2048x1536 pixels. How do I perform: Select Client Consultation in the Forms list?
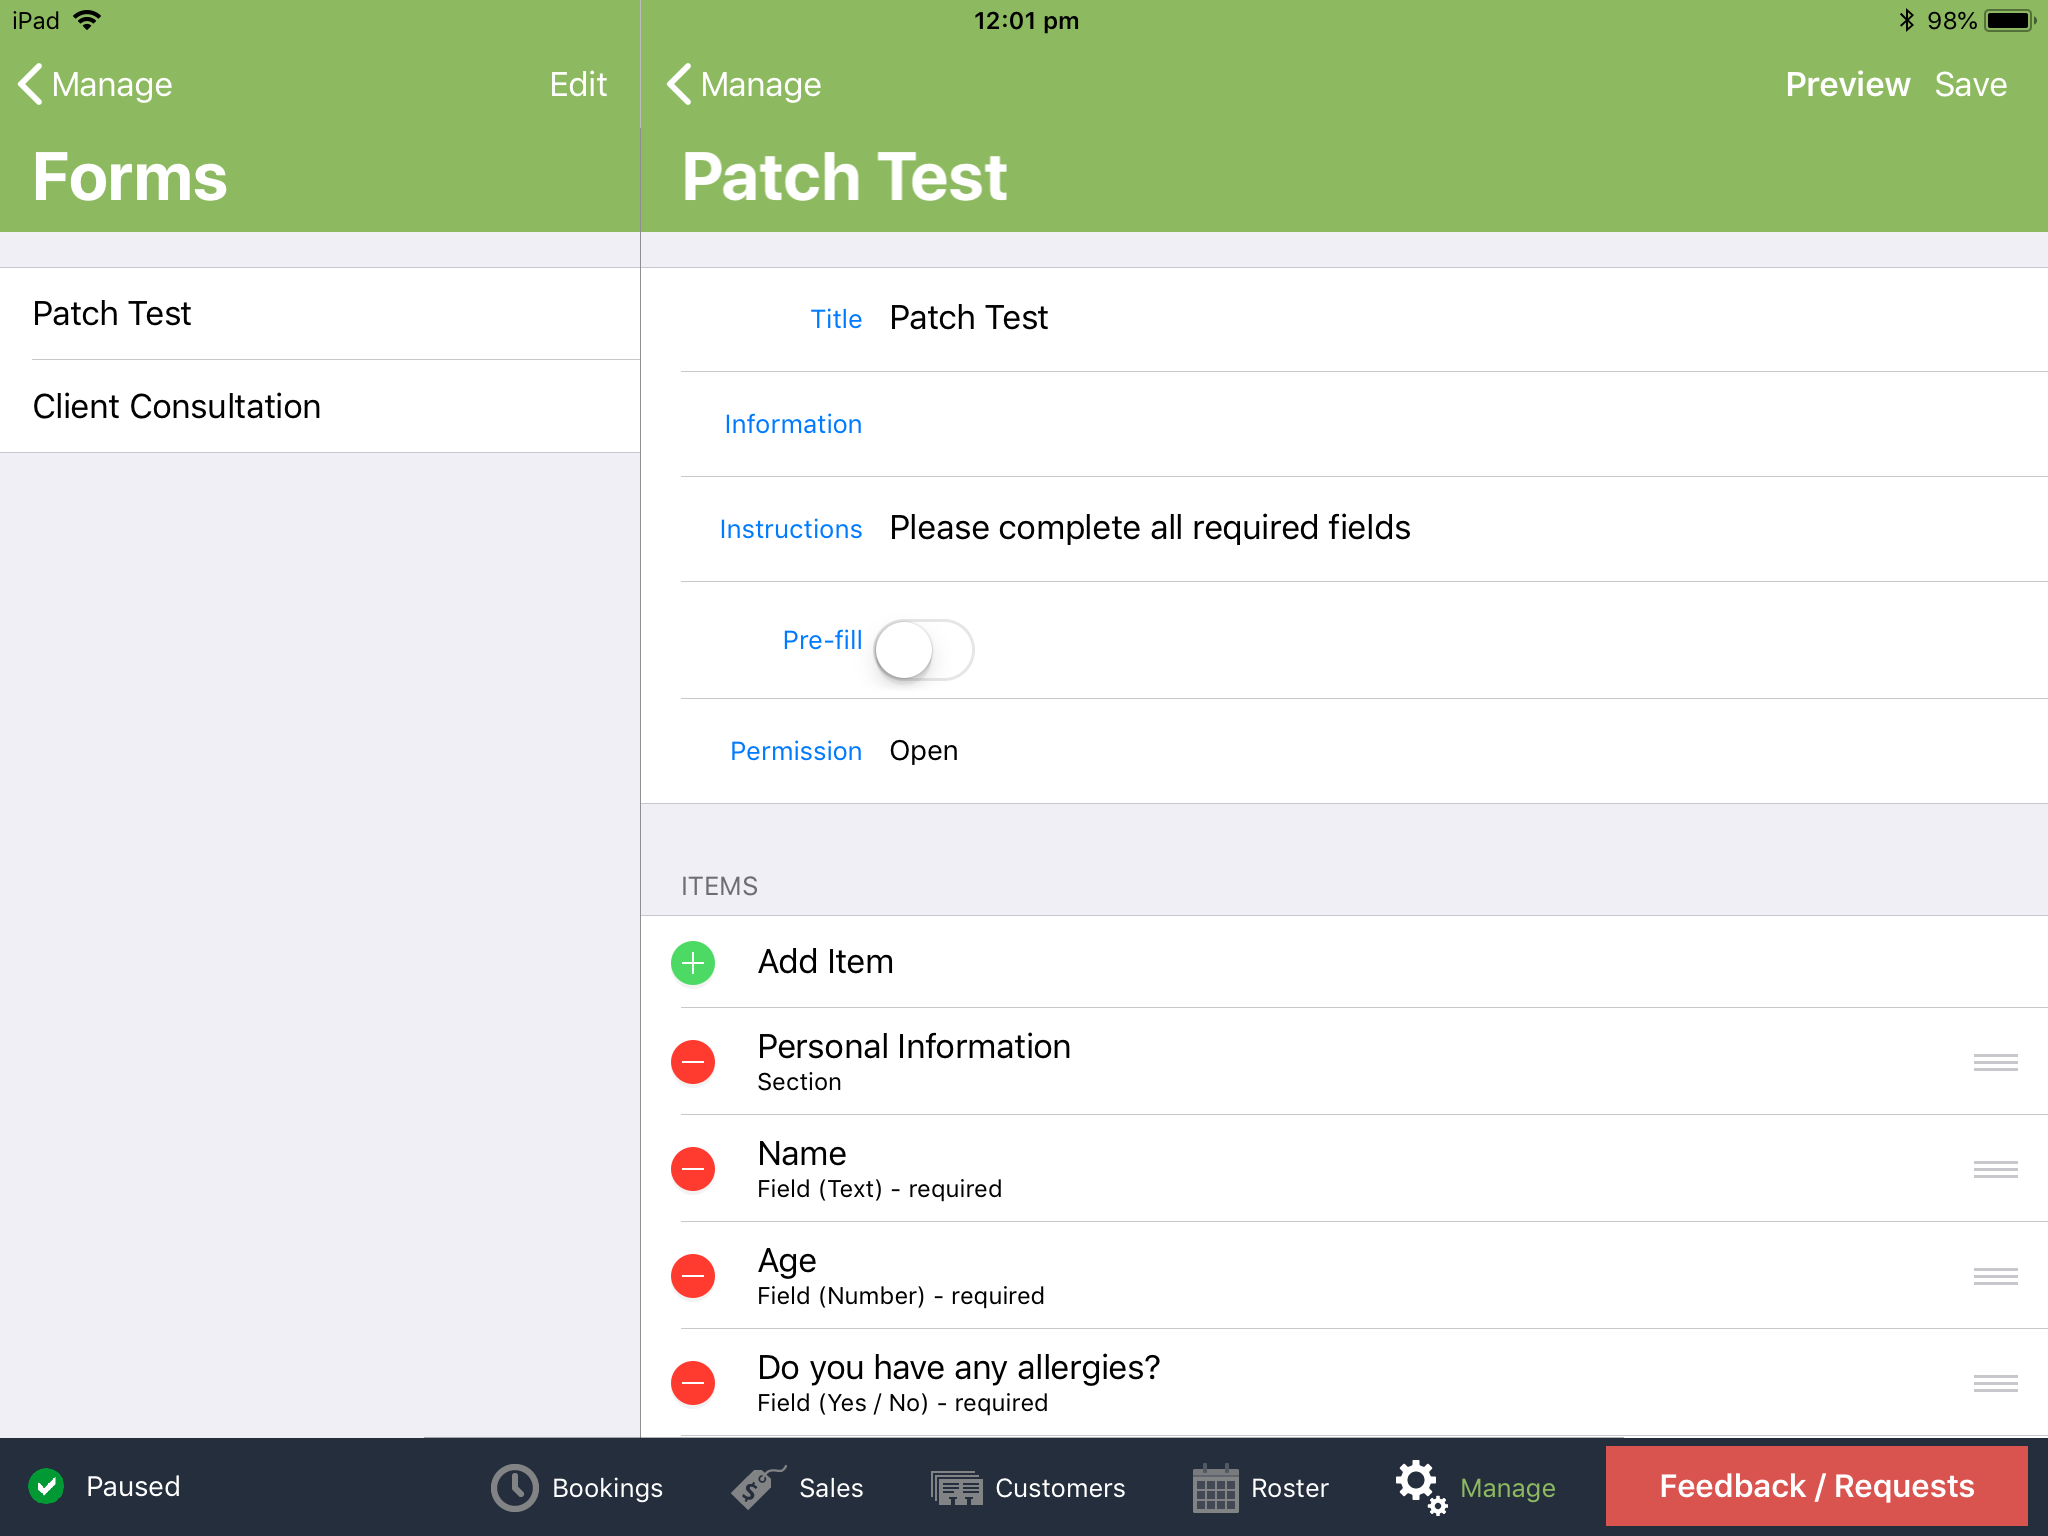[x=176, y=406]
